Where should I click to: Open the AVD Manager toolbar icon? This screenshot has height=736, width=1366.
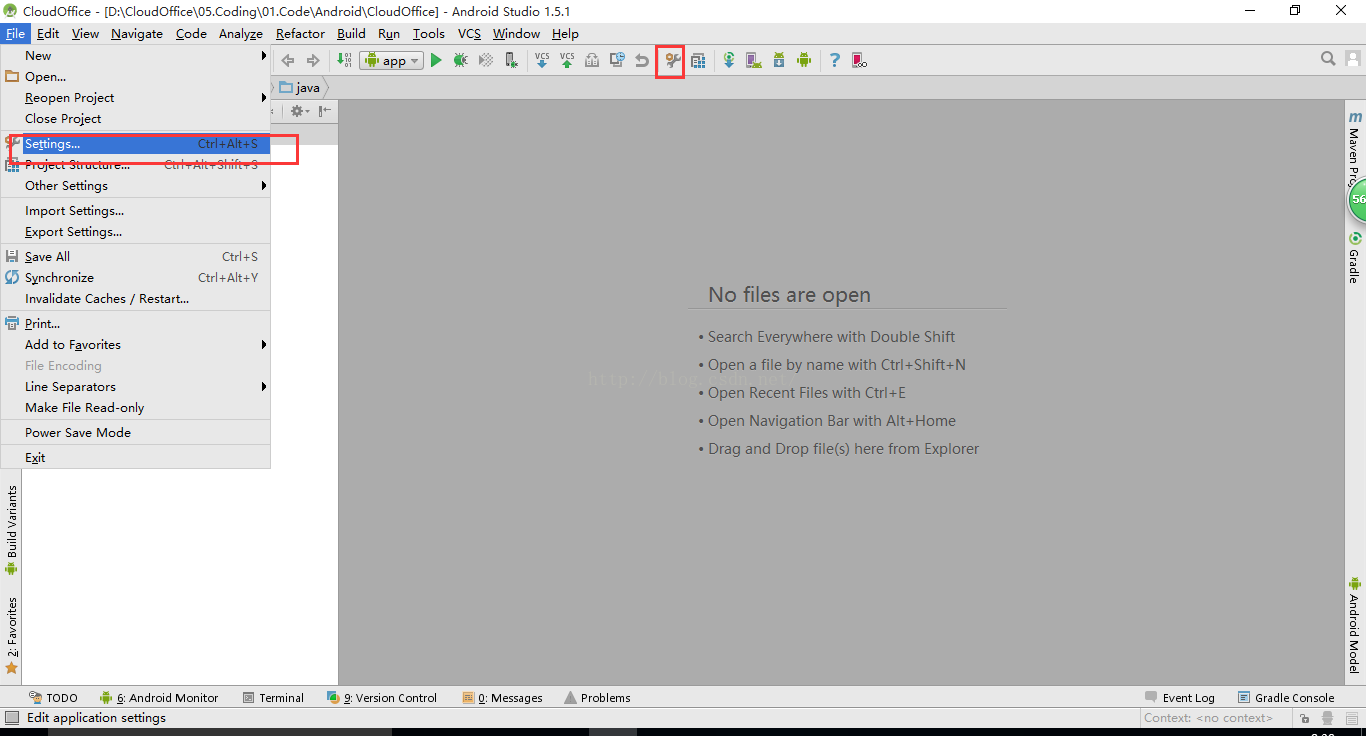click(754, 60)
